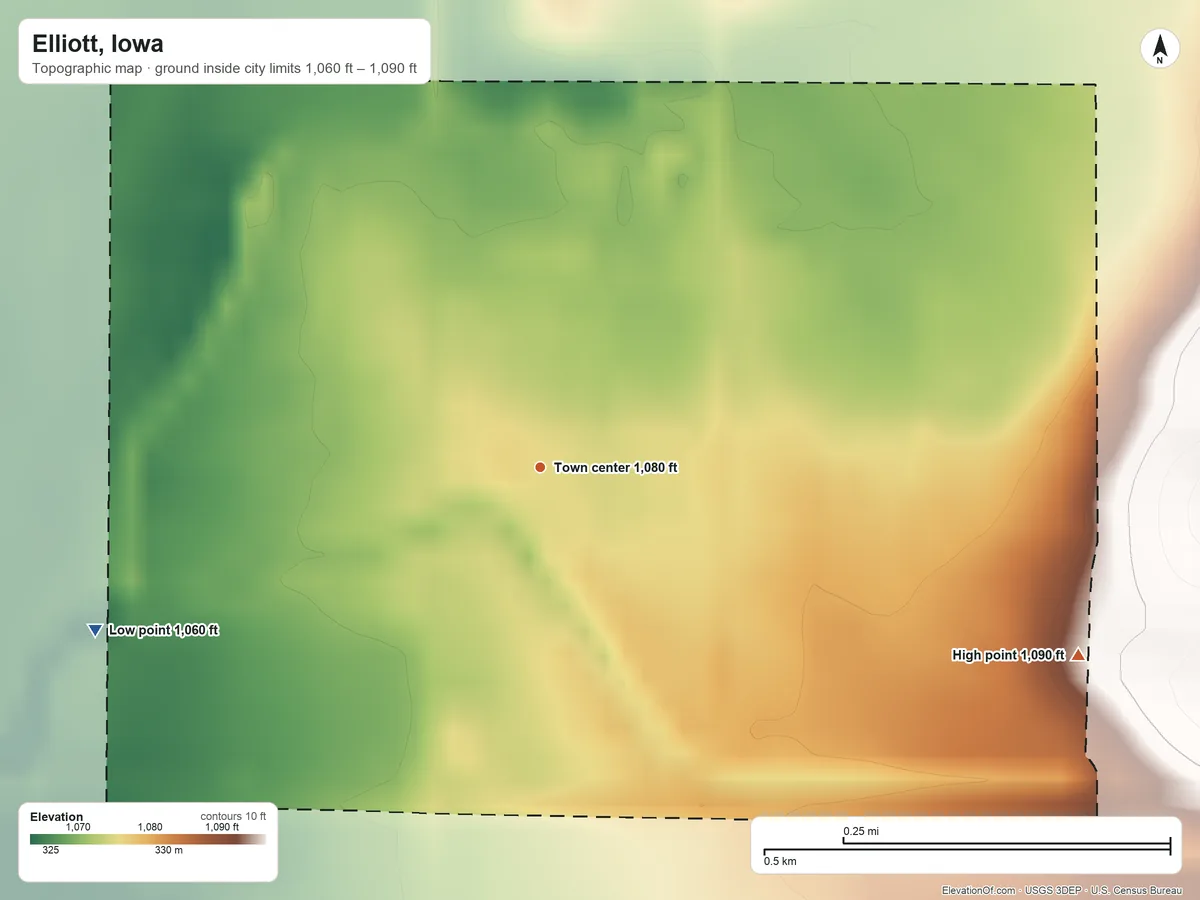The width and height of the screenshot is (1200, 900).
Task: Click the '0.5 km' scale bar label
Action: click(780, 860)
